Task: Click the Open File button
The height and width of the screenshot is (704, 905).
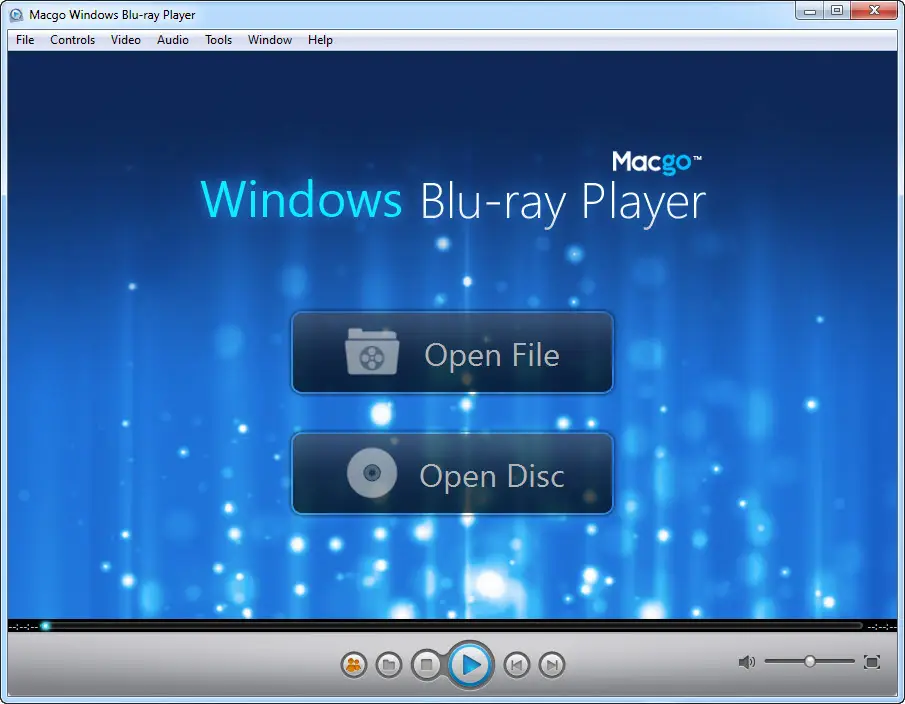Action: click(452, 353)
